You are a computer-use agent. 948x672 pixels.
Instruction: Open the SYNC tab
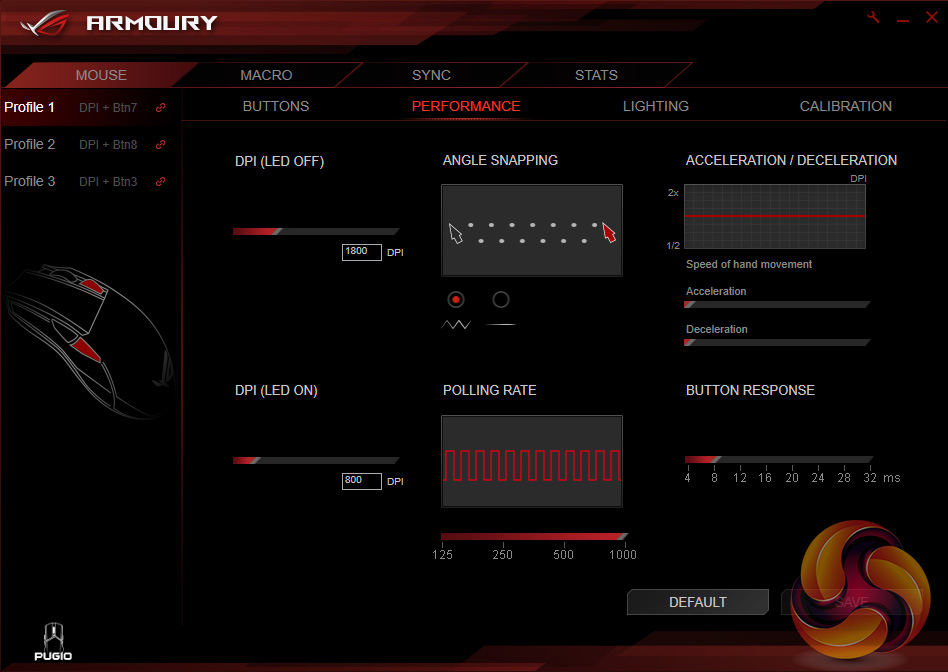point(431,75)
